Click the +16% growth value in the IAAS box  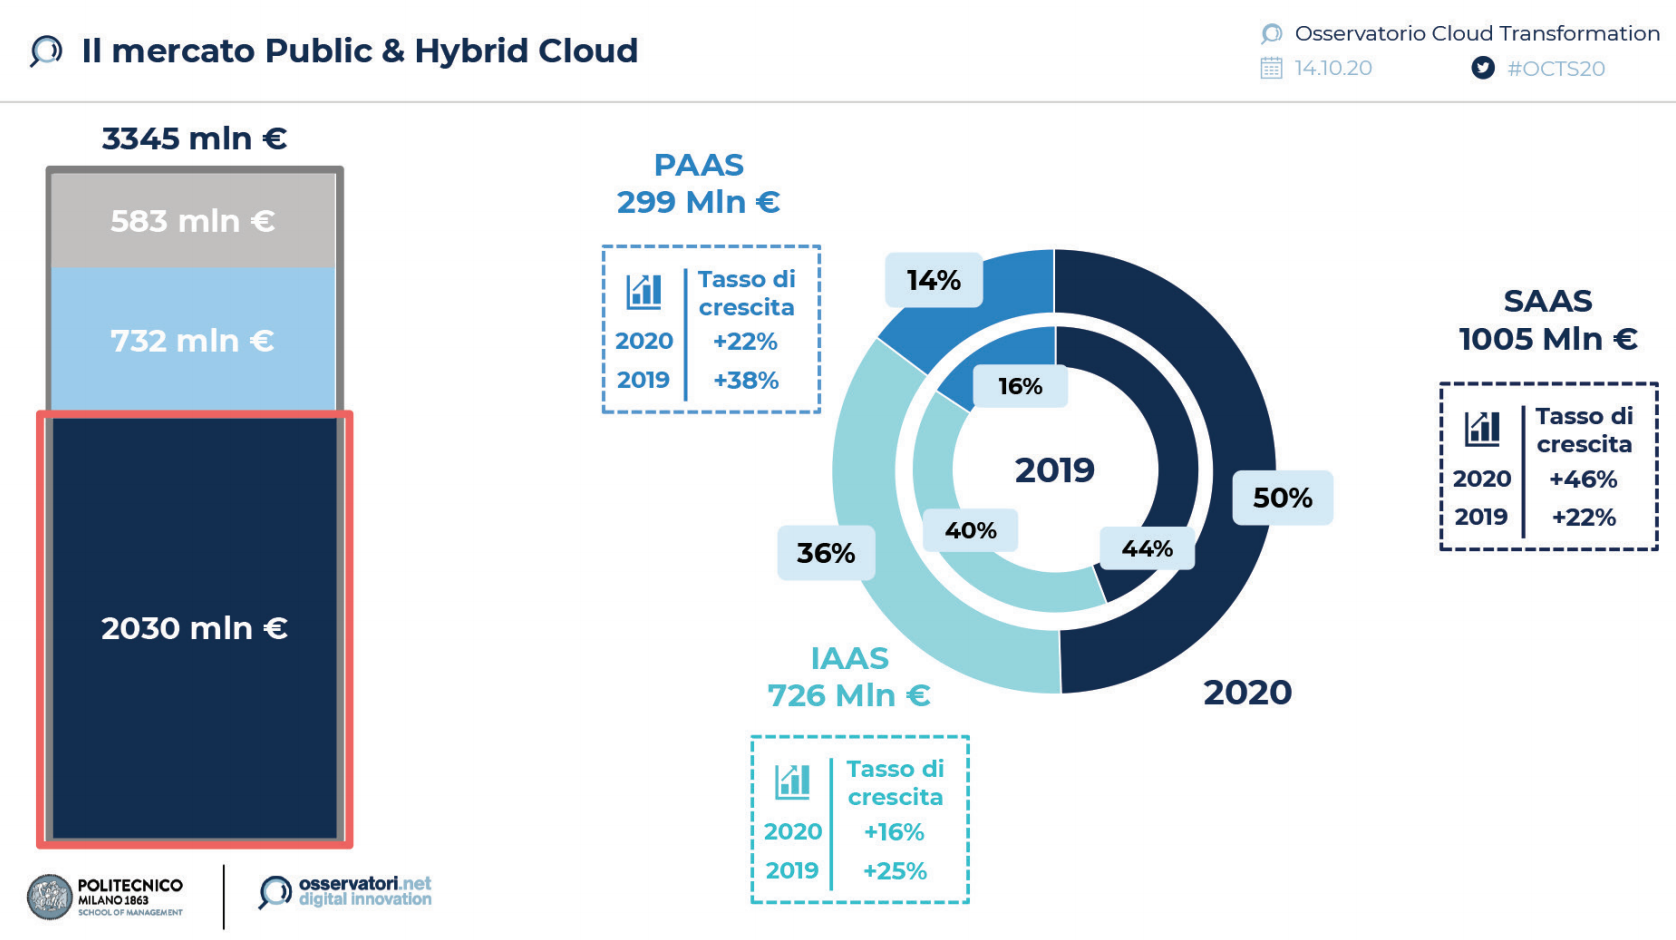pyautogui.click(x=894, y=832)
